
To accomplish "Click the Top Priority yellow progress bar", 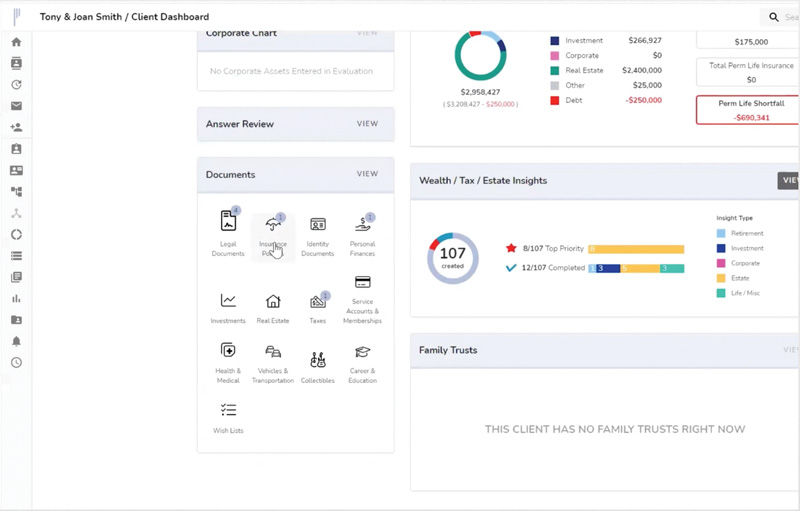I will (x=636, y=249).
